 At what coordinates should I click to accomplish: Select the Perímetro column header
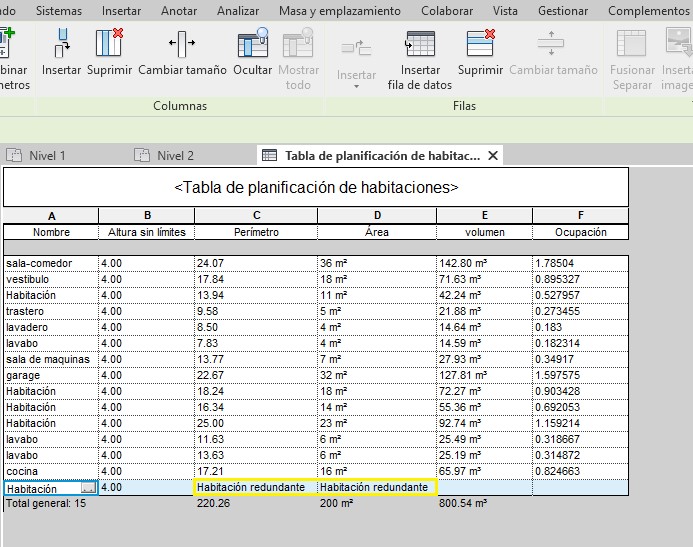tap(256, 232)
